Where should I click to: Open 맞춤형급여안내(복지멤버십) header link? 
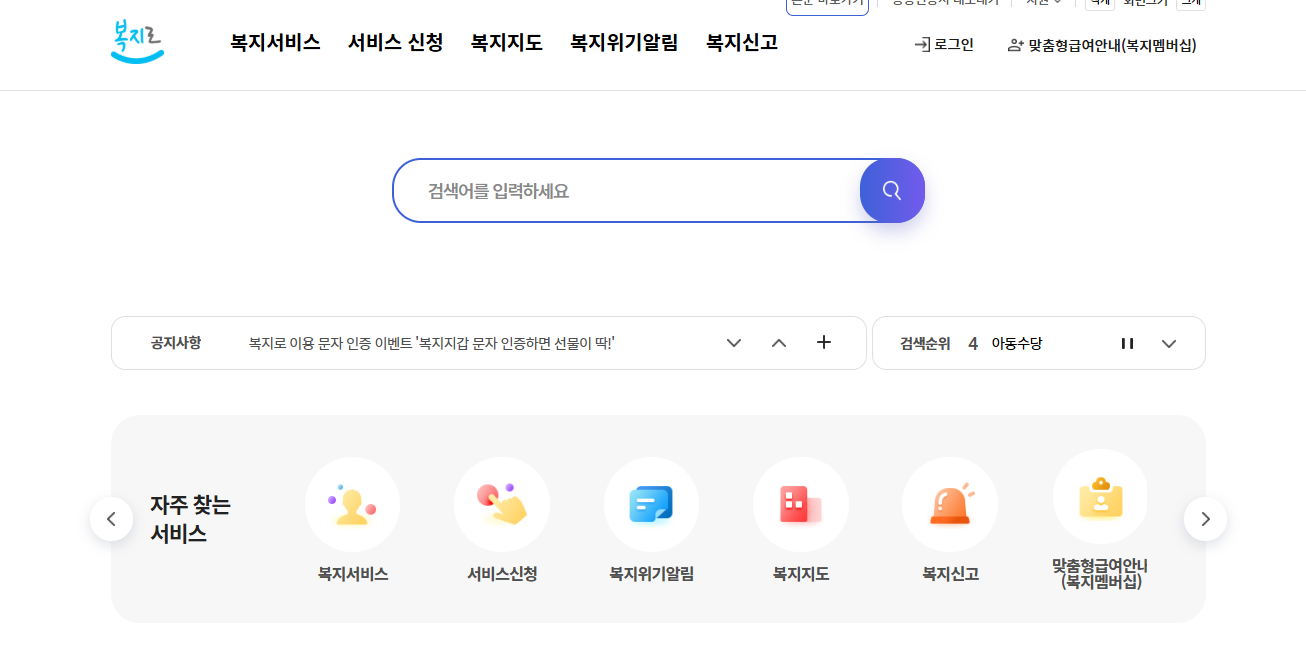click(1102, 45)
